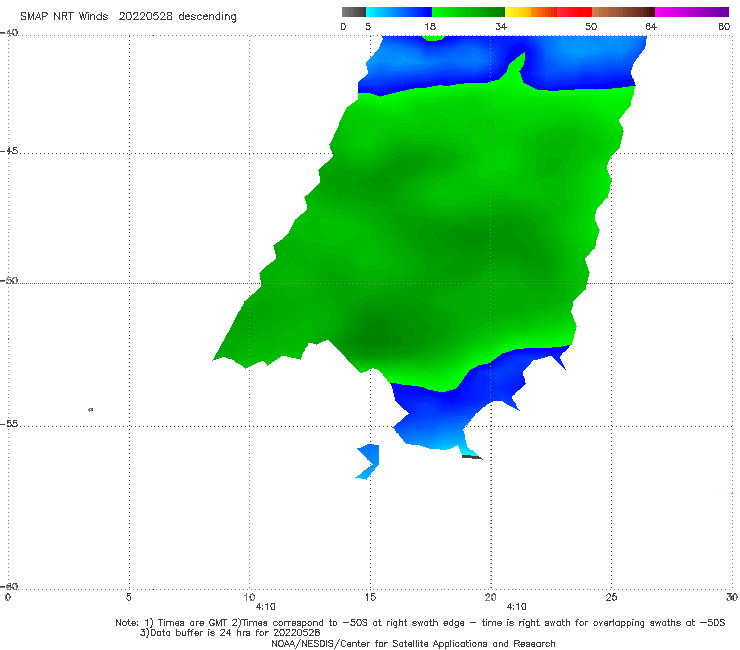
Task: Click the magenta-purple segment of the colorbar
Action: tap(692, 12)
